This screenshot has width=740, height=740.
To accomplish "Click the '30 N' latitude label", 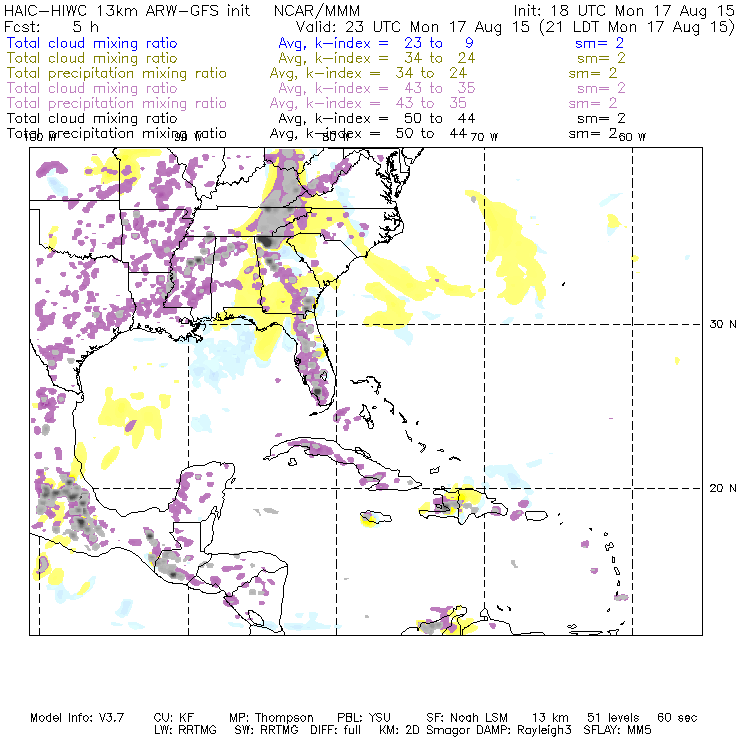I will pos(723,324).
